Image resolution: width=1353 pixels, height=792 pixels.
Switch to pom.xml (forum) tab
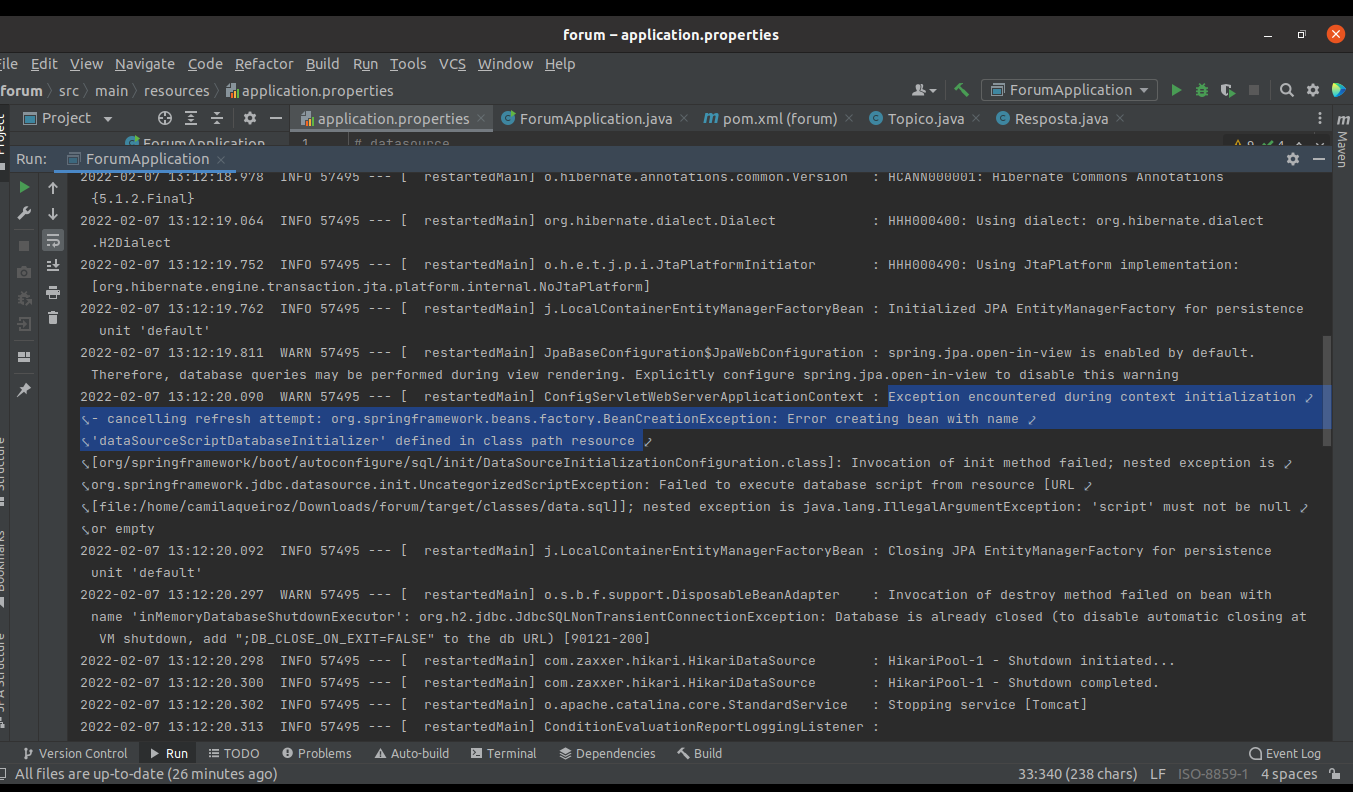(x=769, y=119)
